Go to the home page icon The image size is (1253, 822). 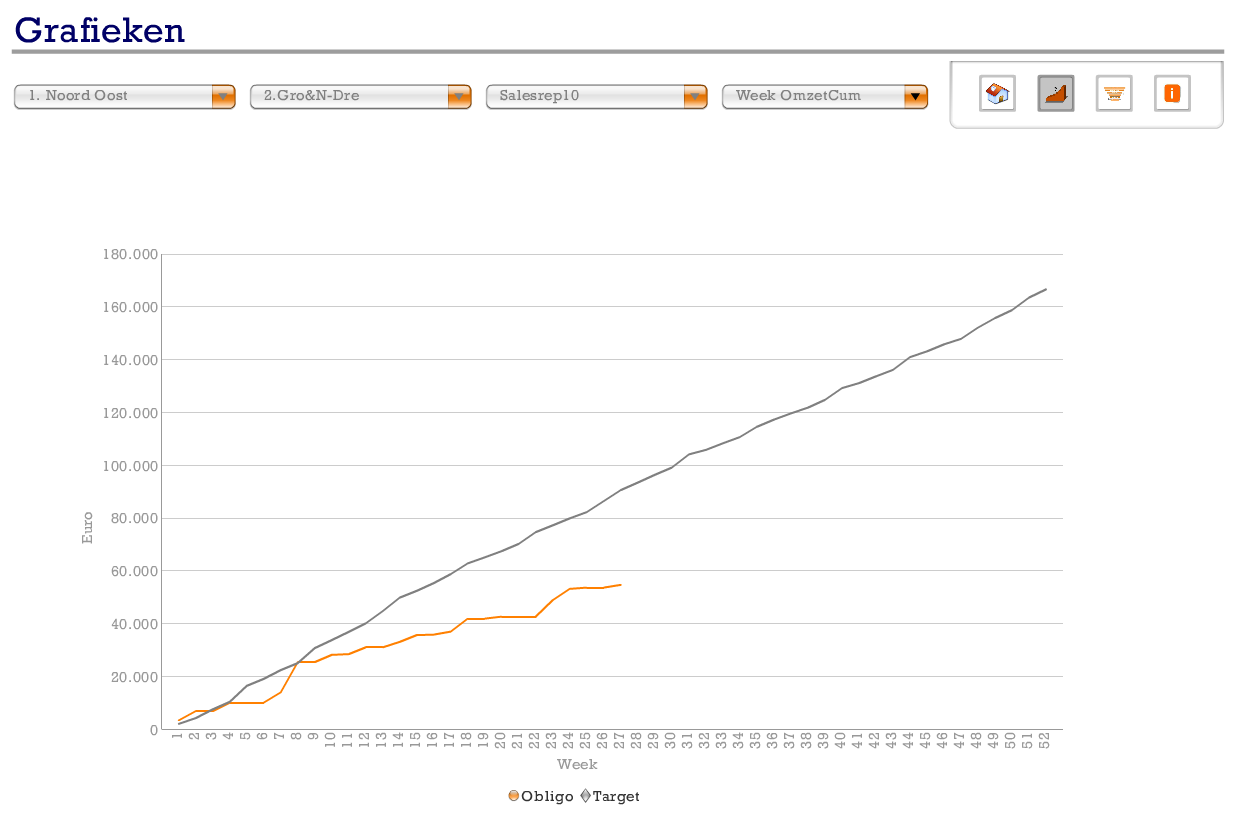(997, 94)
